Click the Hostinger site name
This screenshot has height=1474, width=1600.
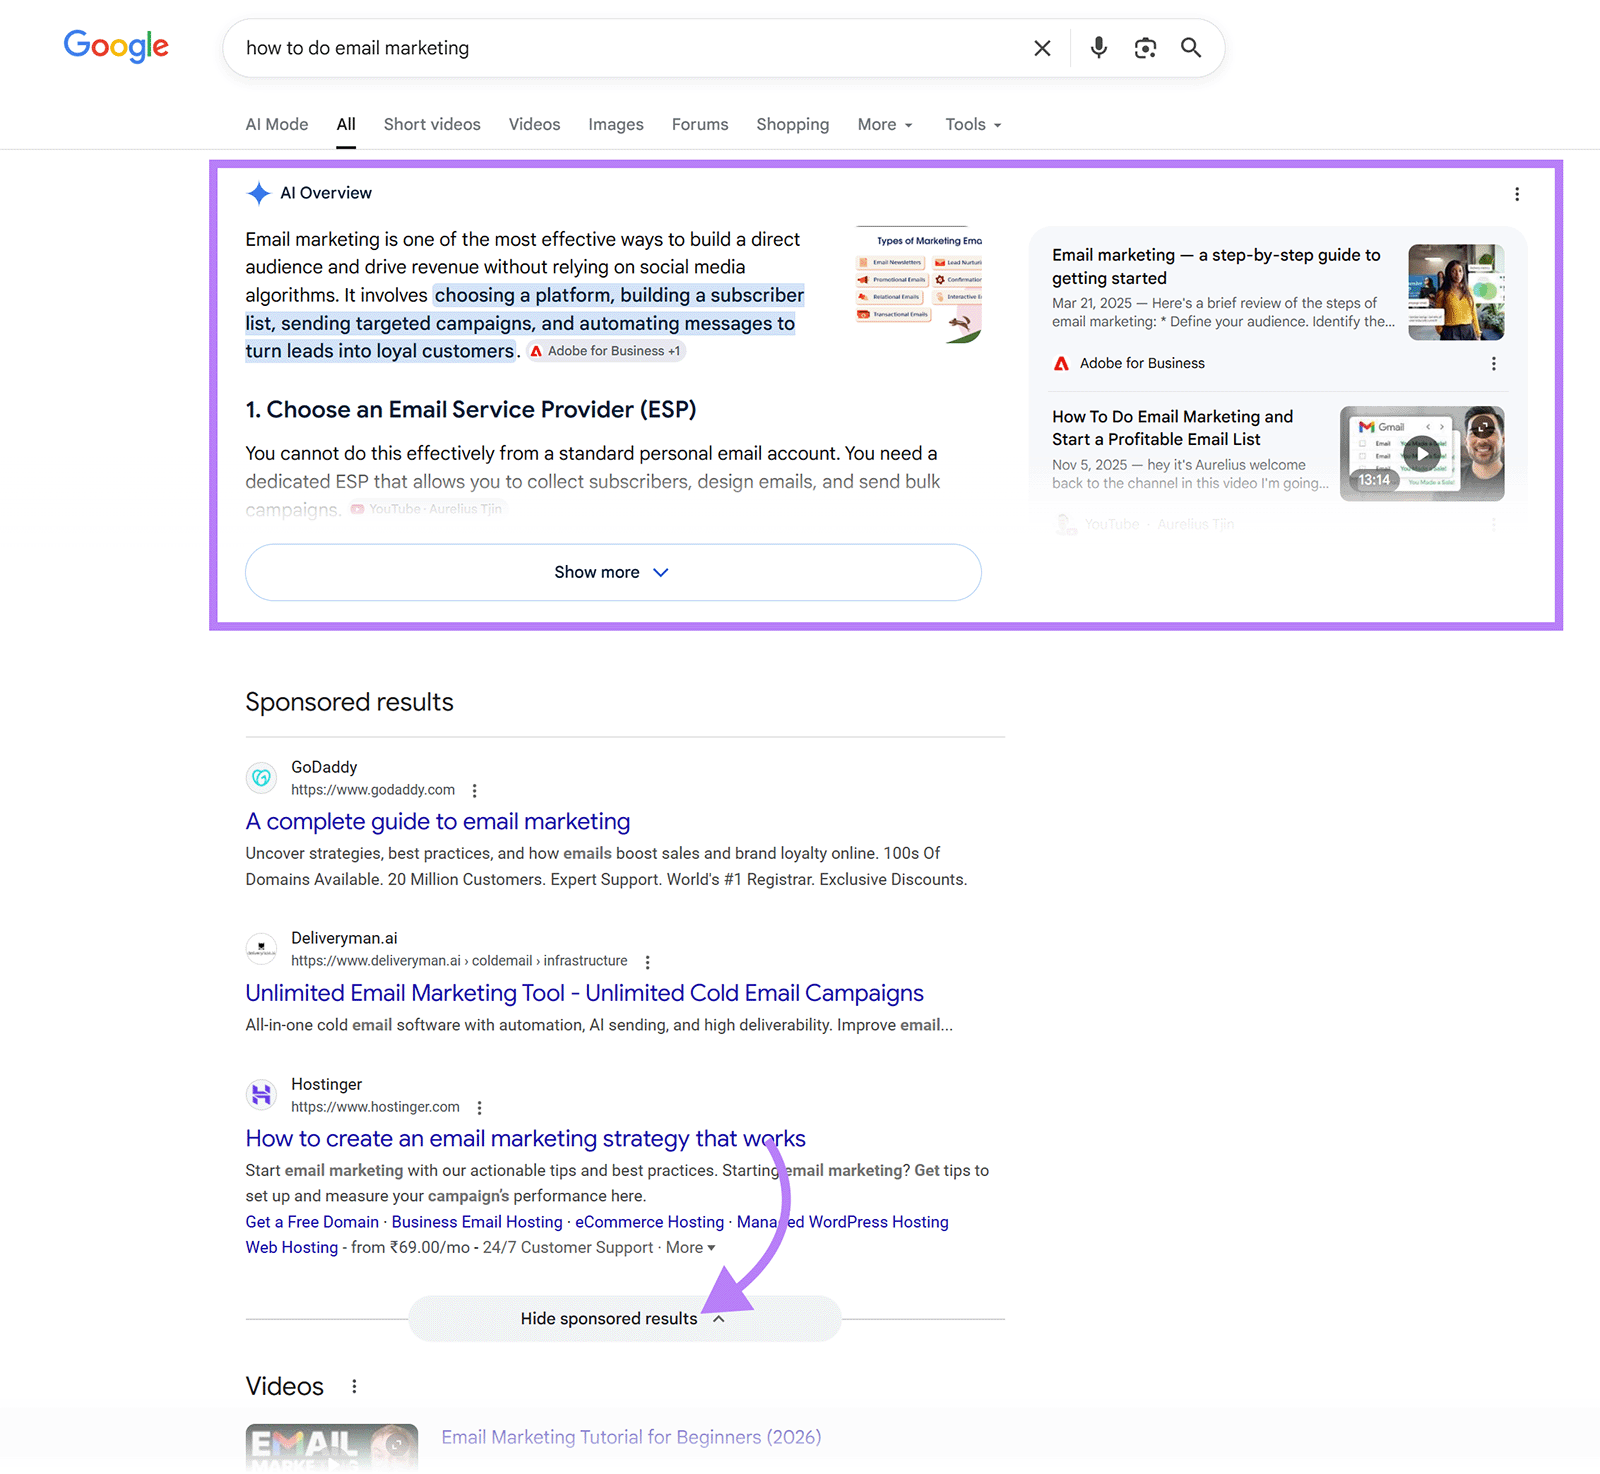[326, 1084]
